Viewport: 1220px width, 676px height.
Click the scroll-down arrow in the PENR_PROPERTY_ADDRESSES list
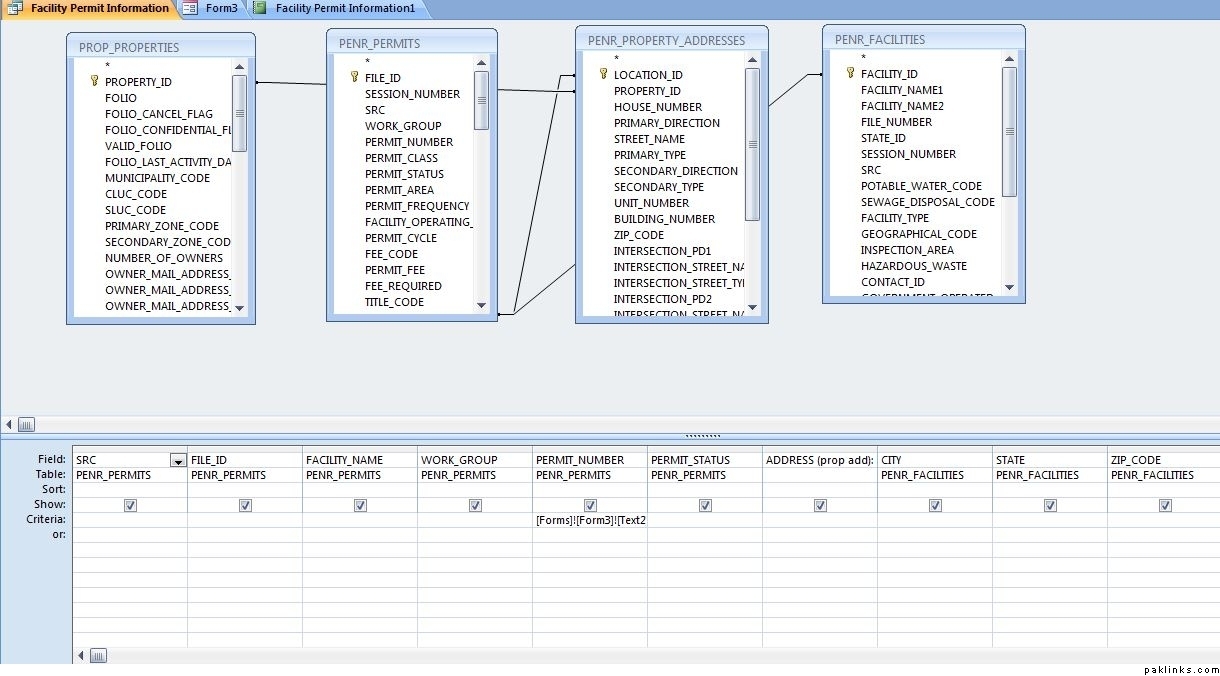[x=753, y=307]
